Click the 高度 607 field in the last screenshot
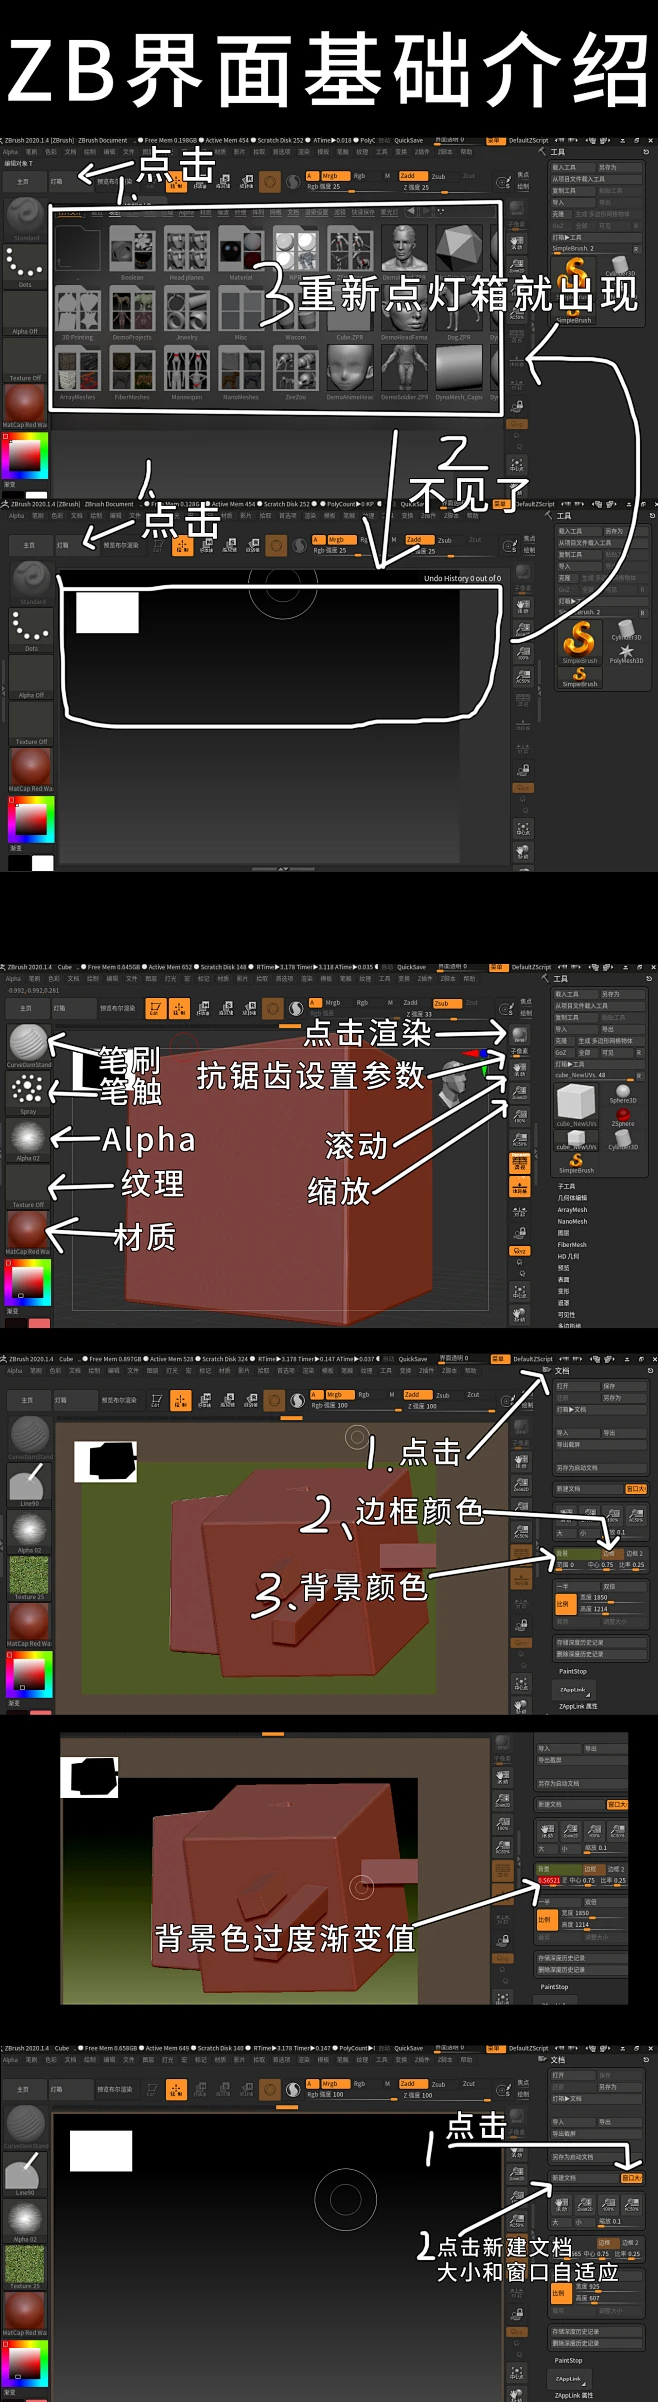Screen dimensions: 658x2402 point(609,2298)
